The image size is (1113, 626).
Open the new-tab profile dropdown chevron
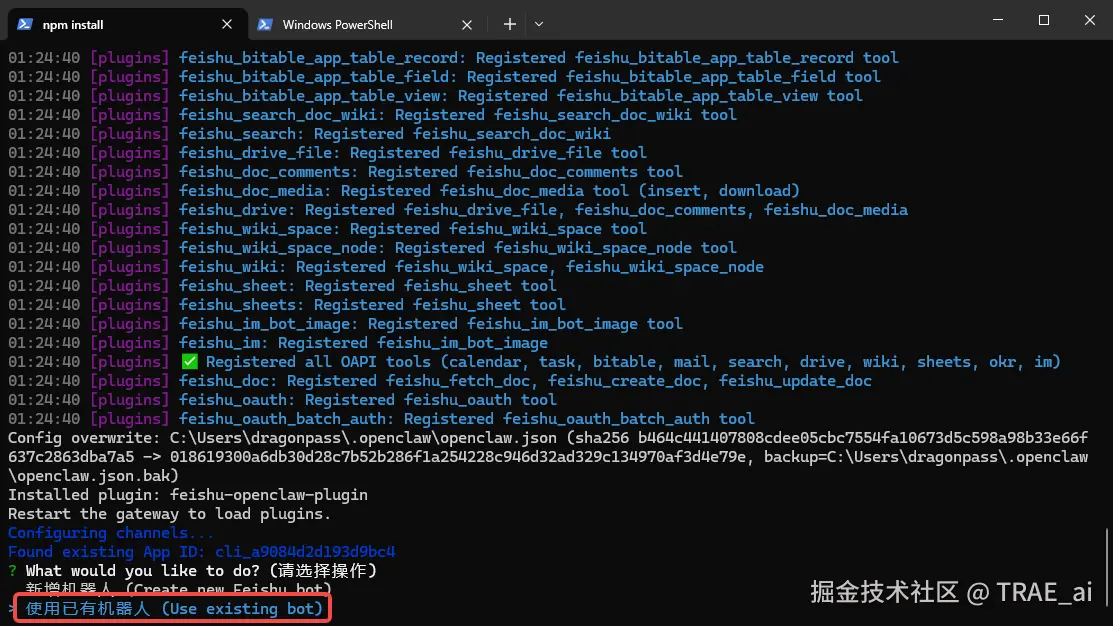539,24
